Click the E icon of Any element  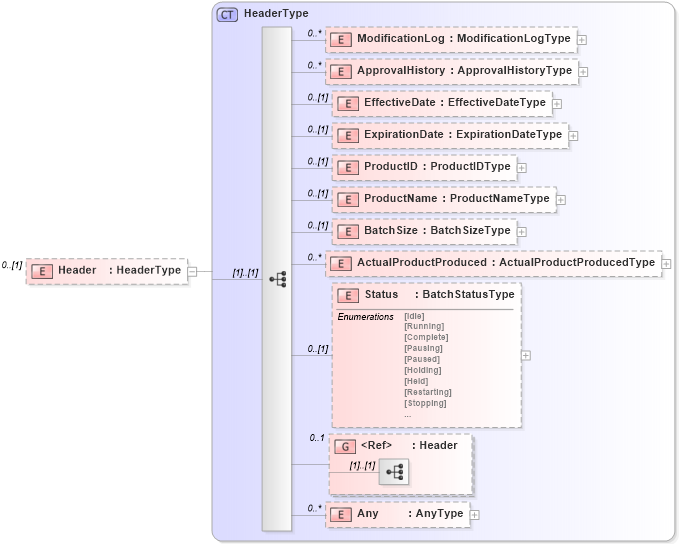[x=341, y=515]
